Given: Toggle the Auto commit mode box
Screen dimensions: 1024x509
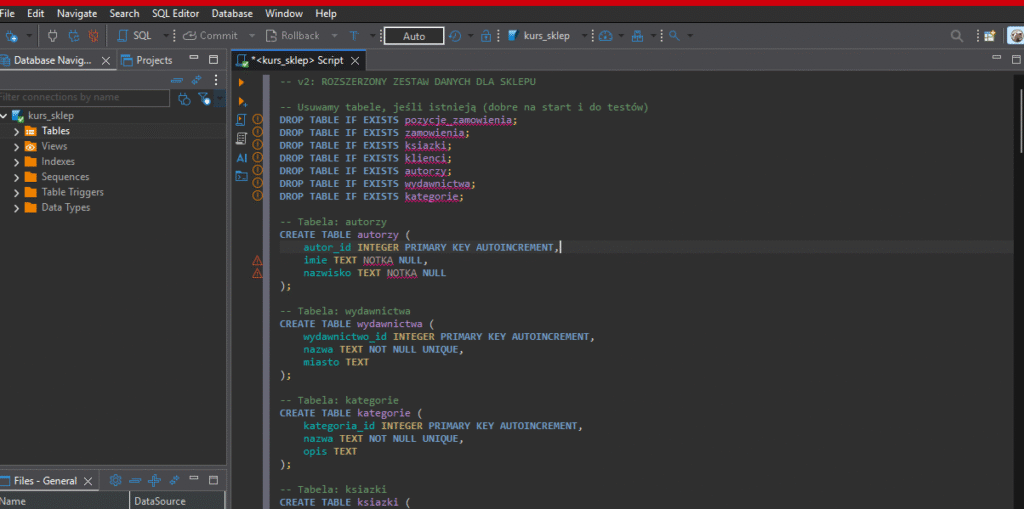Looking at the screenshot, I should 414,36.
